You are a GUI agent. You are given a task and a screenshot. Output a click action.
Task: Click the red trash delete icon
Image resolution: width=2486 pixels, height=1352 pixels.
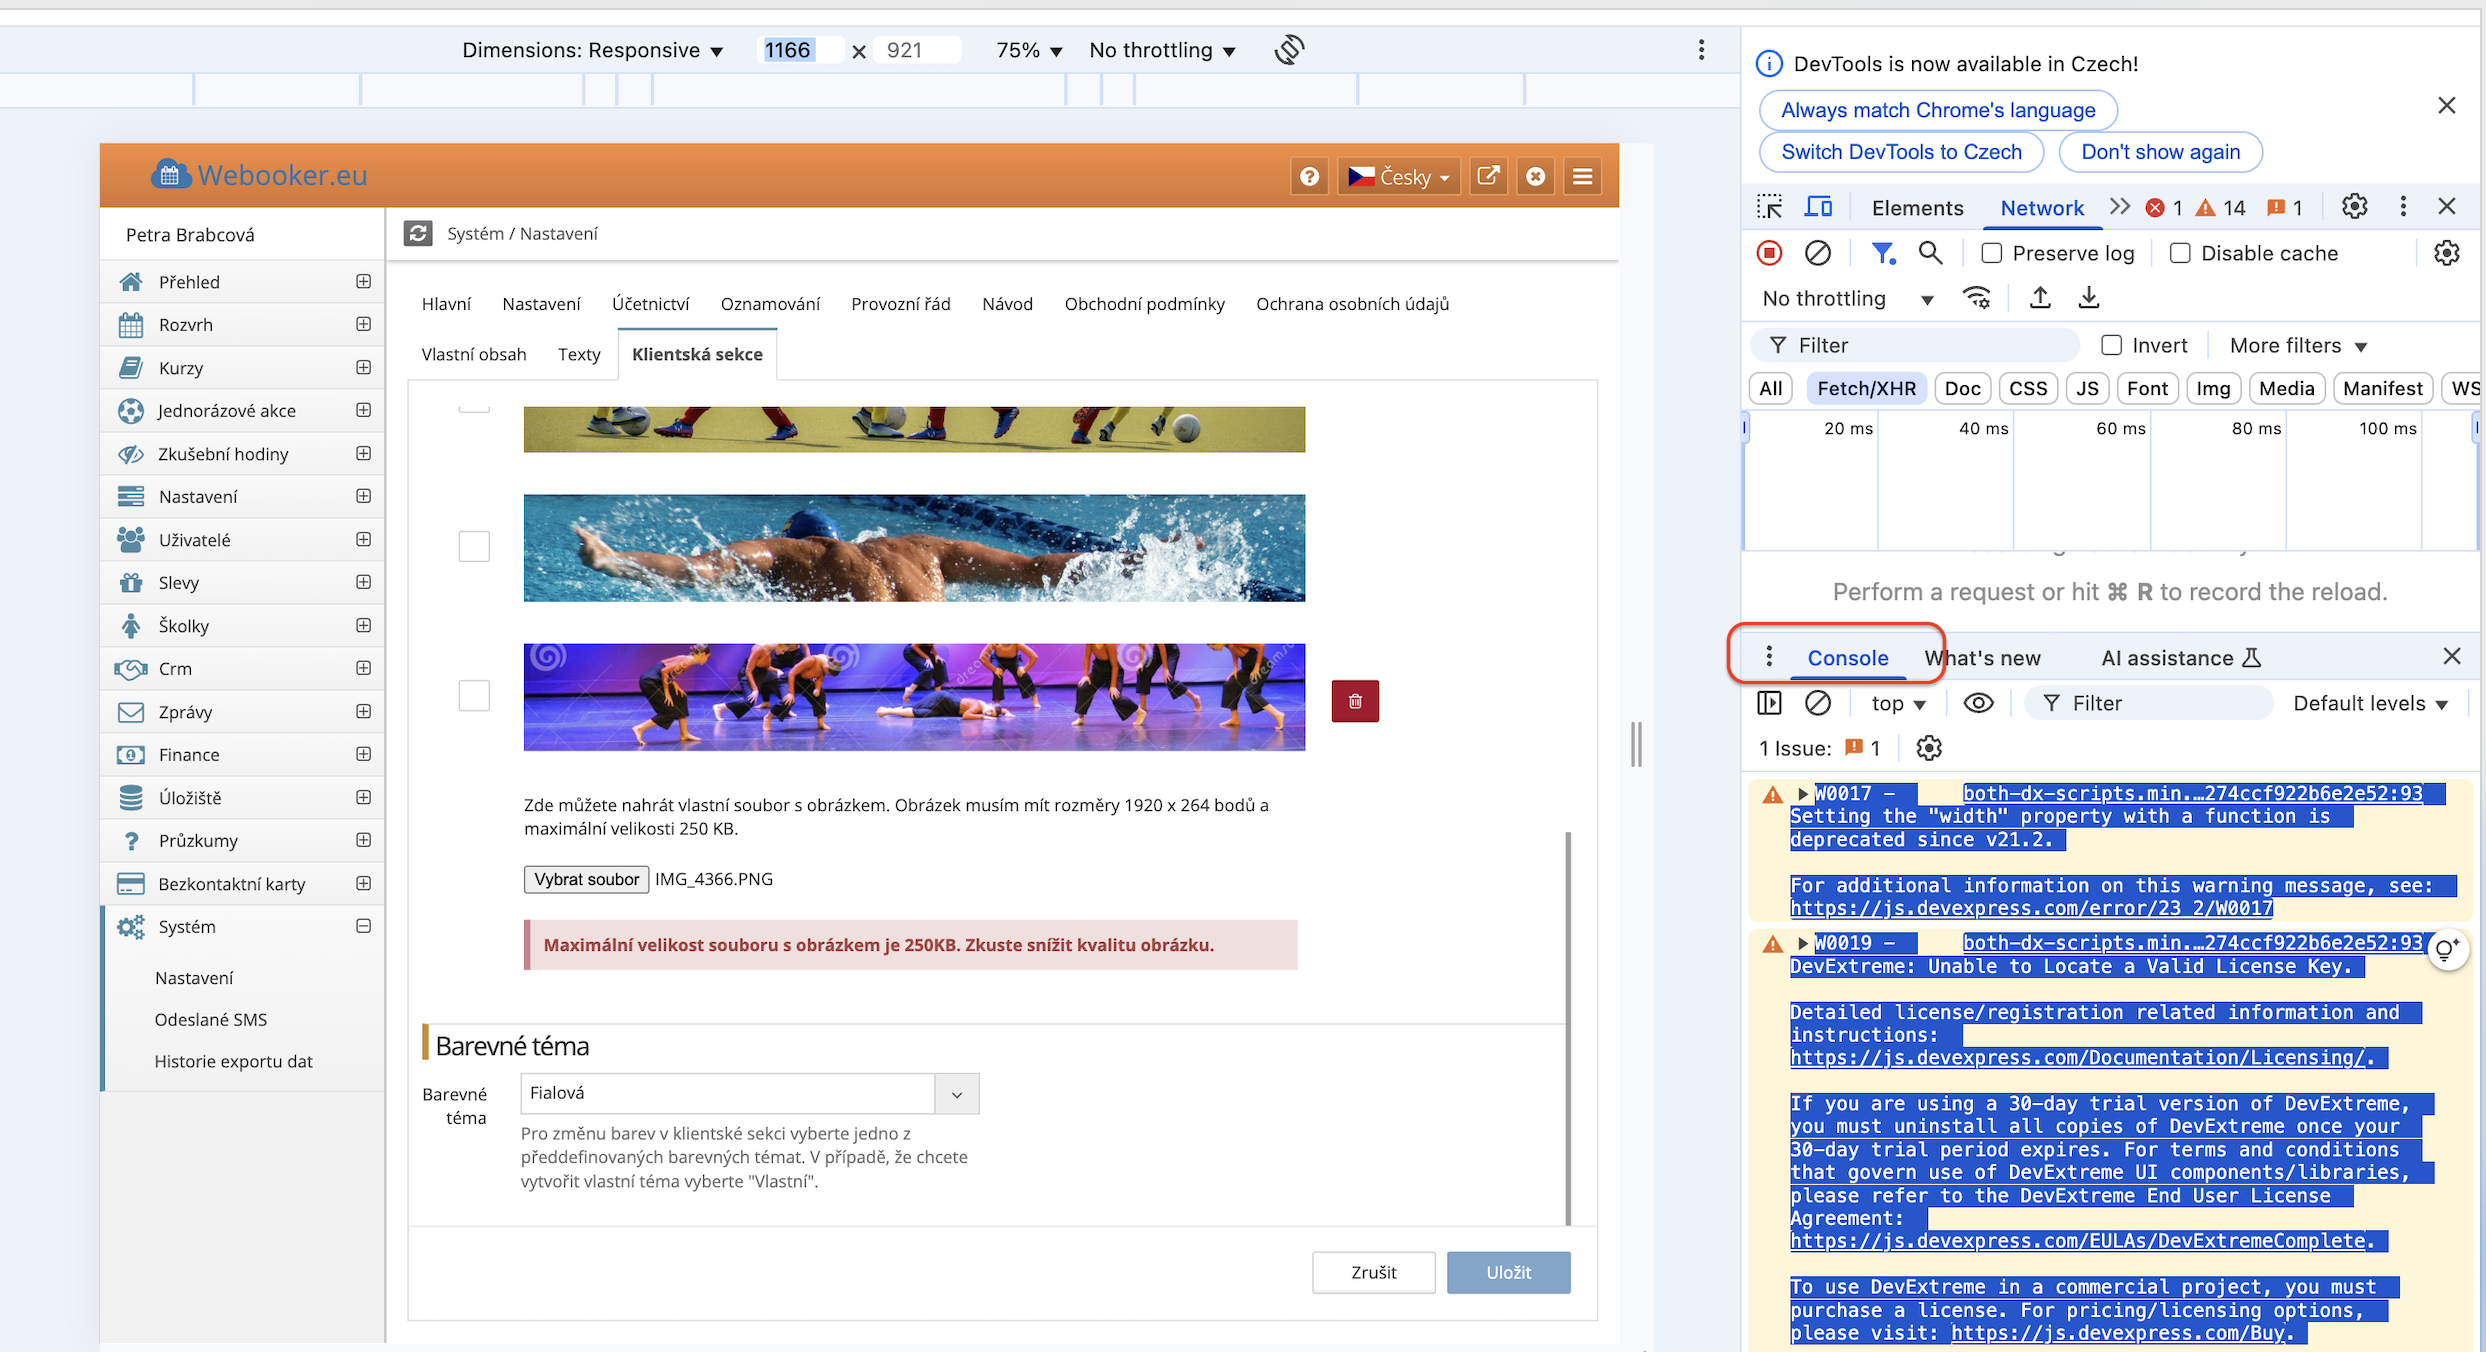1355,701
